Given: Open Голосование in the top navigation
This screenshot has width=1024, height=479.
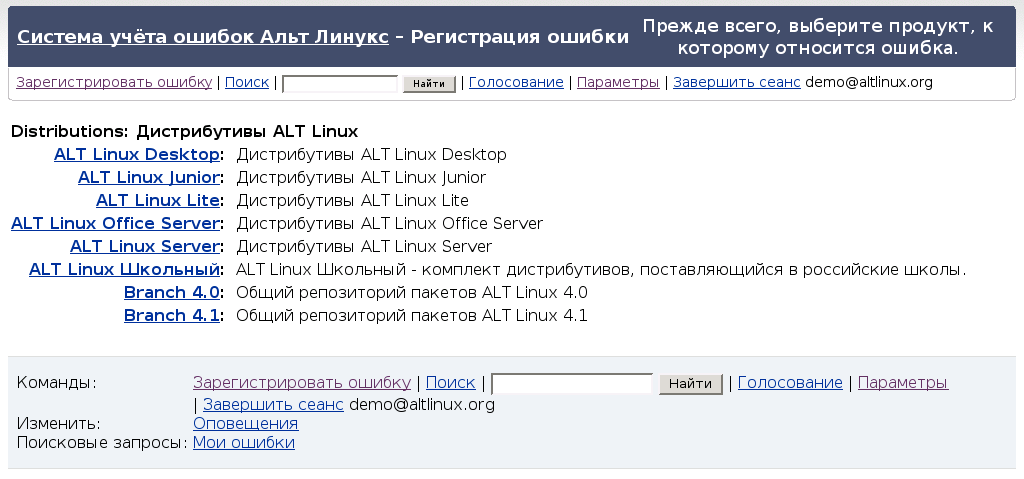Looking at the screenshot, I should (x=516, y=83).
